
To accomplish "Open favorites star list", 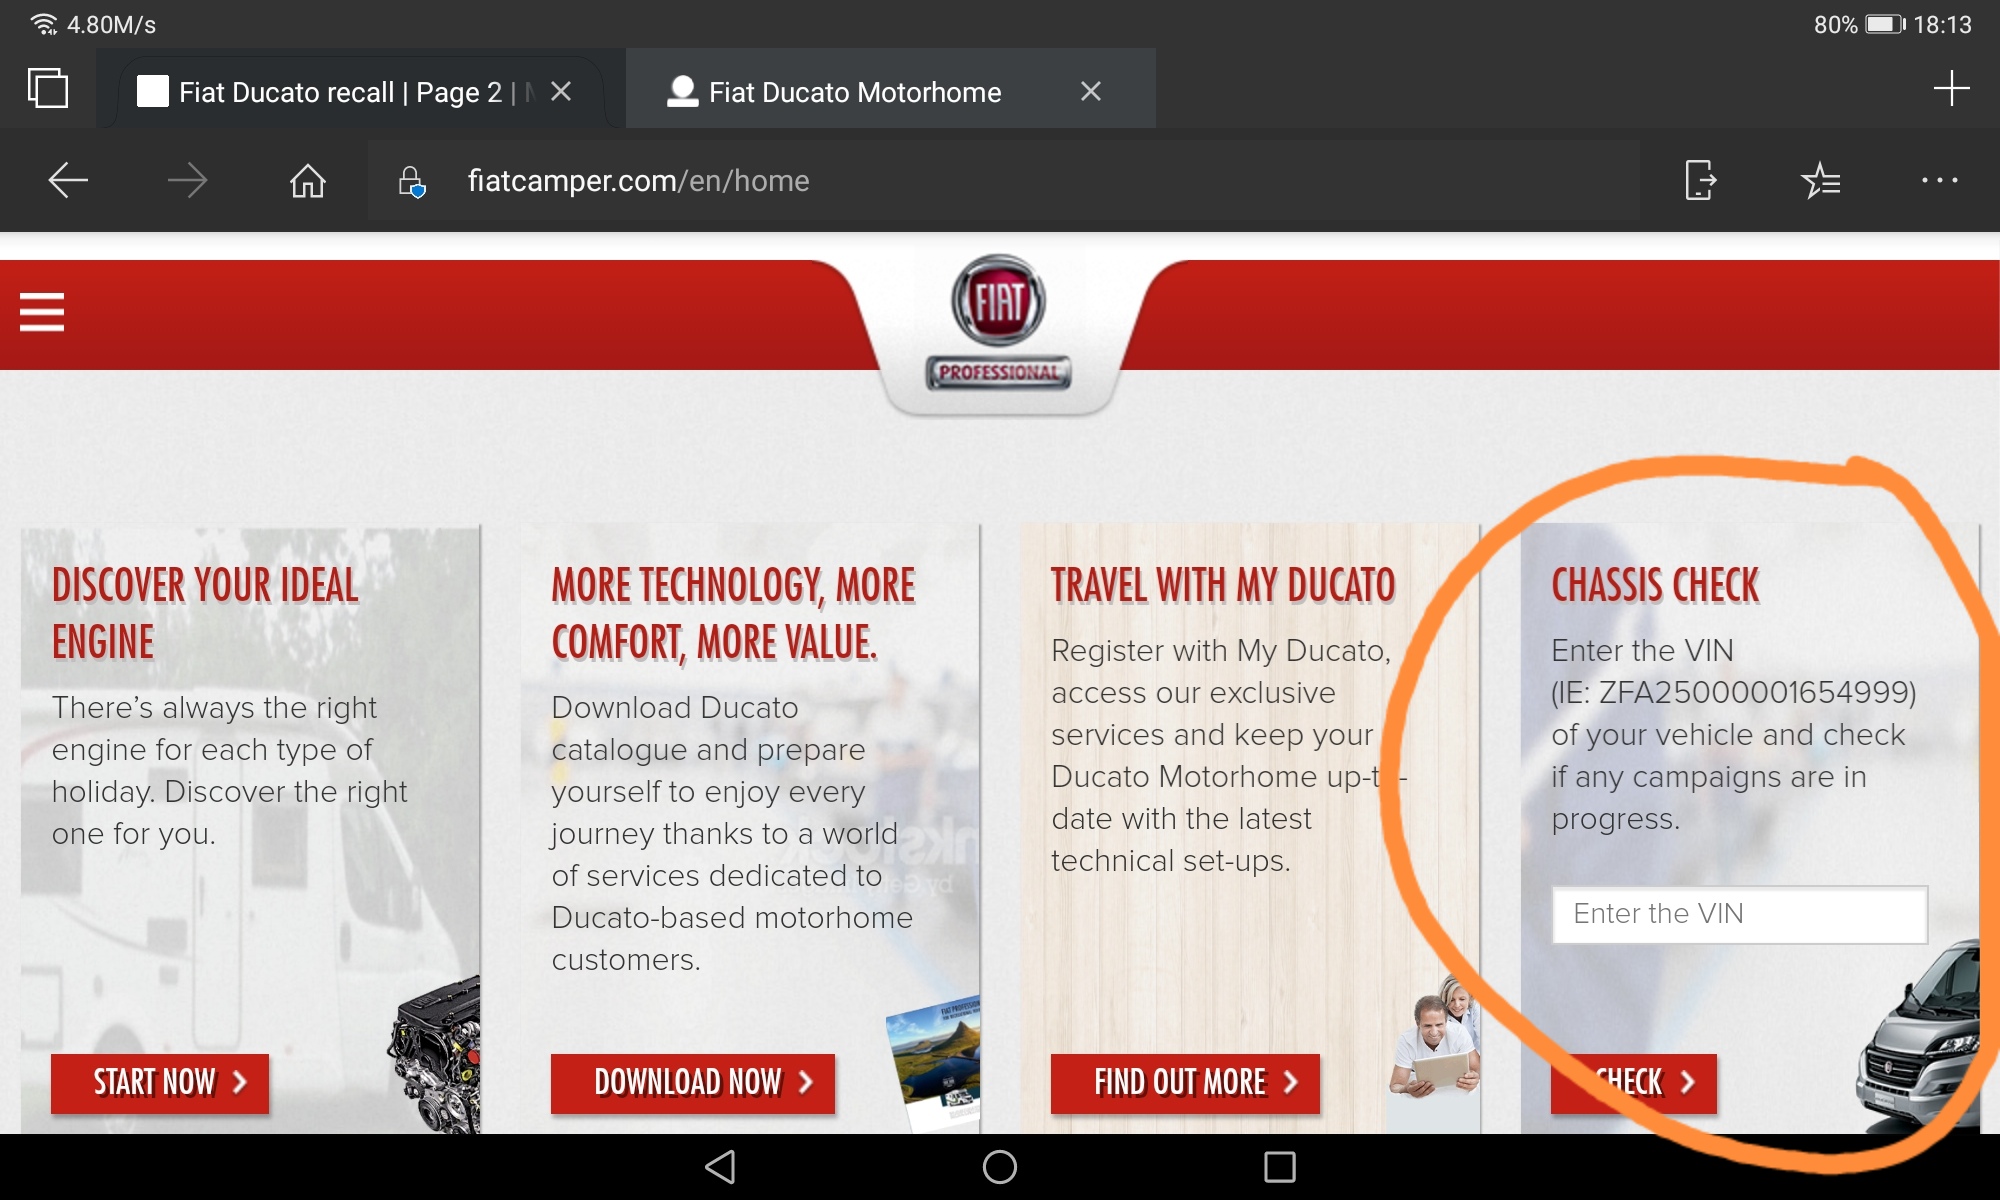I will pos(1820,180).
